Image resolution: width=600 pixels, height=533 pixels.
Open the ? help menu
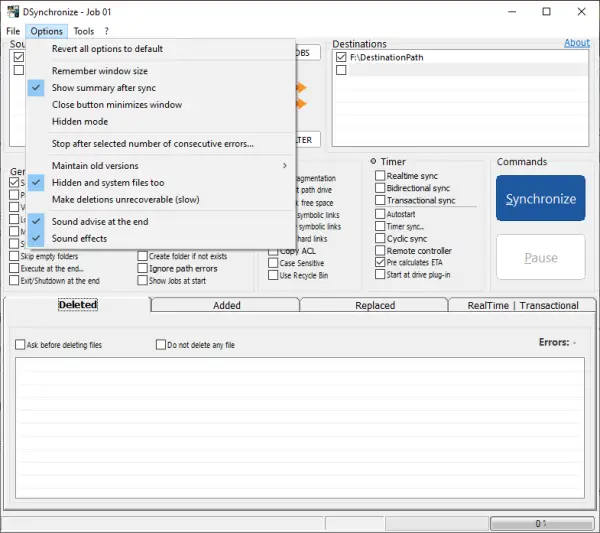106,31
